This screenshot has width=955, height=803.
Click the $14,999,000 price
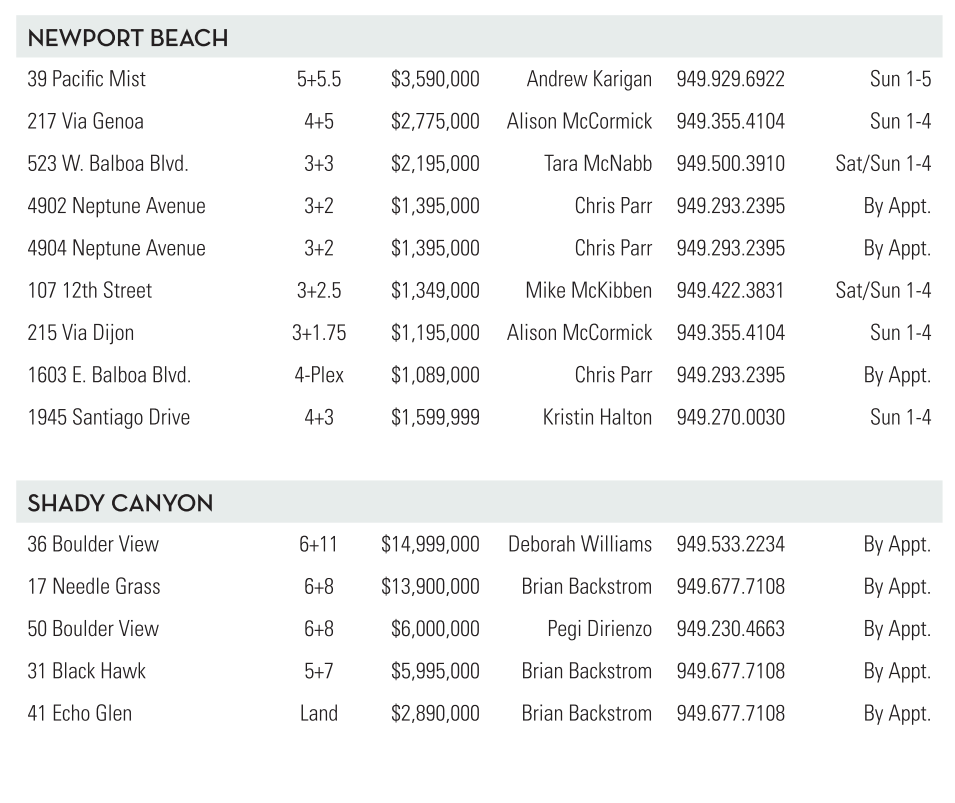coord(430,545)
